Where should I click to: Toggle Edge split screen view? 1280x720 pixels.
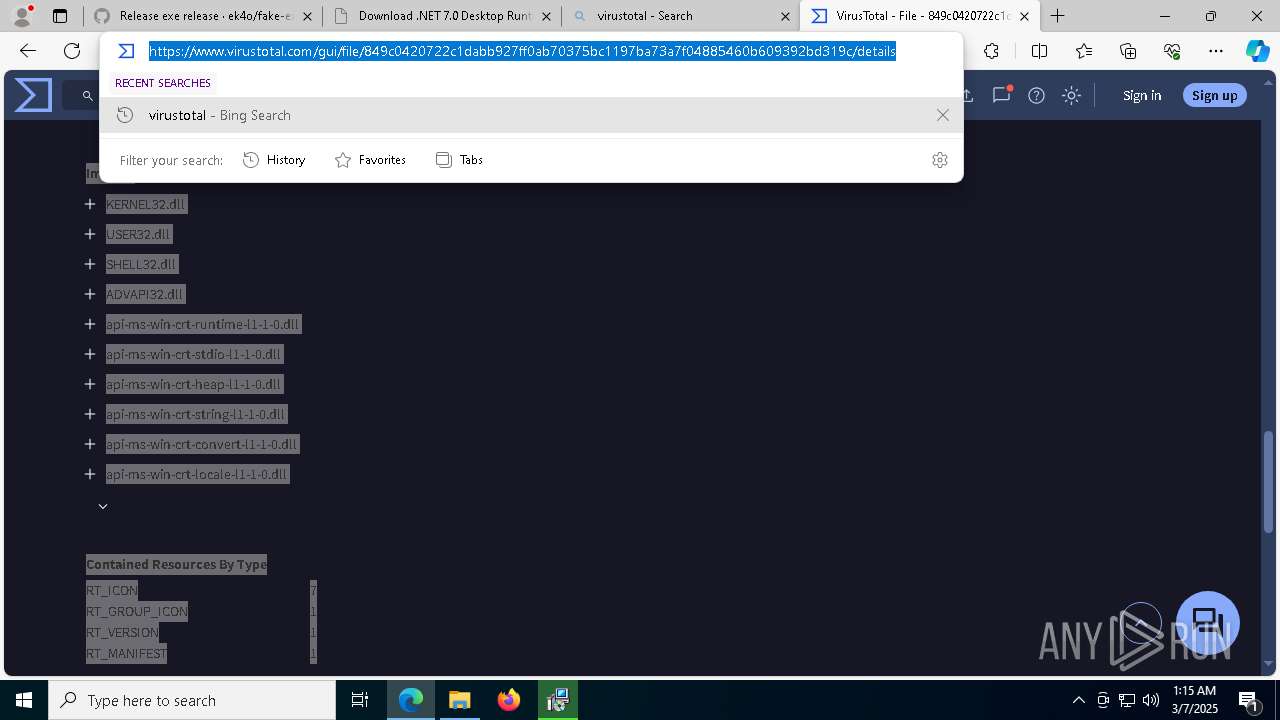(1039, 52)
